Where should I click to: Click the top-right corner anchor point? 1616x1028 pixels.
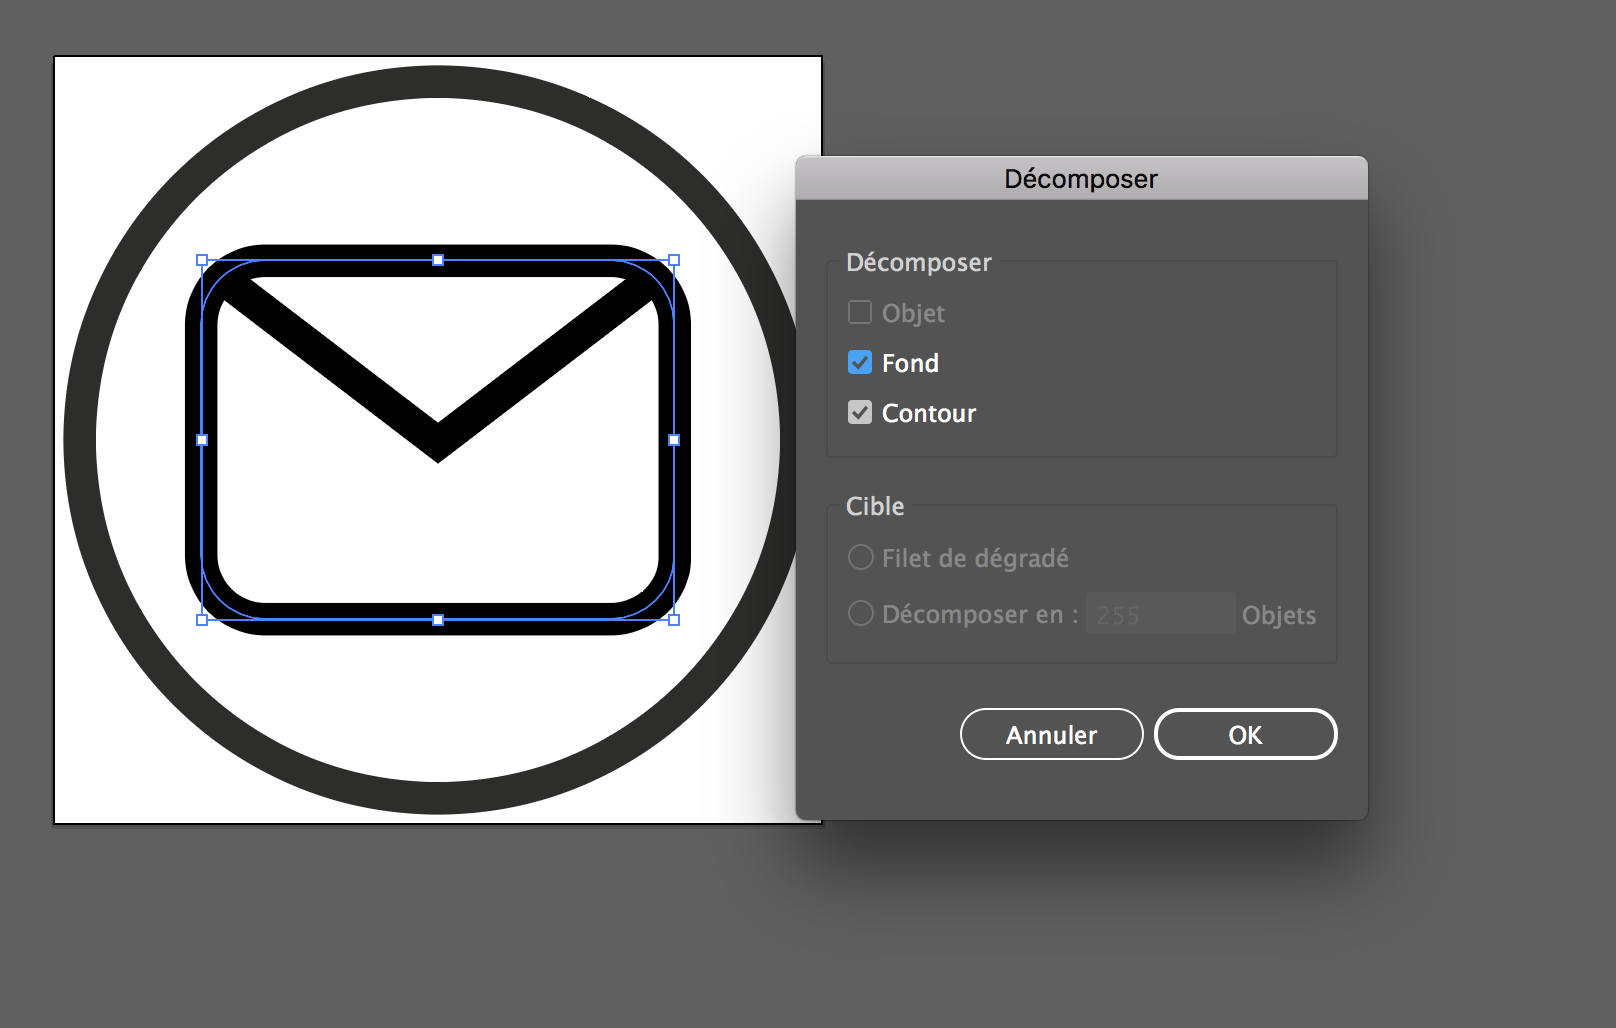tap(672, 259)
